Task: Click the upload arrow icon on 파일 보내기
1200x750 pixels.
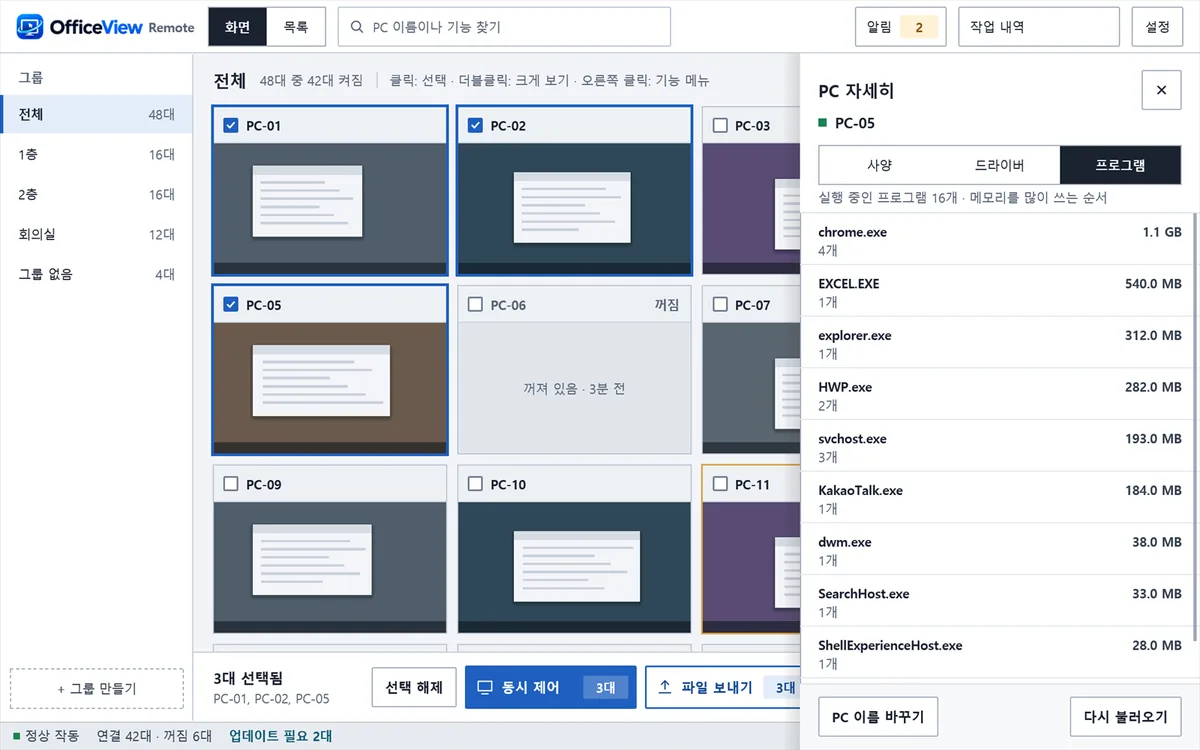Action: click(665, 687)
